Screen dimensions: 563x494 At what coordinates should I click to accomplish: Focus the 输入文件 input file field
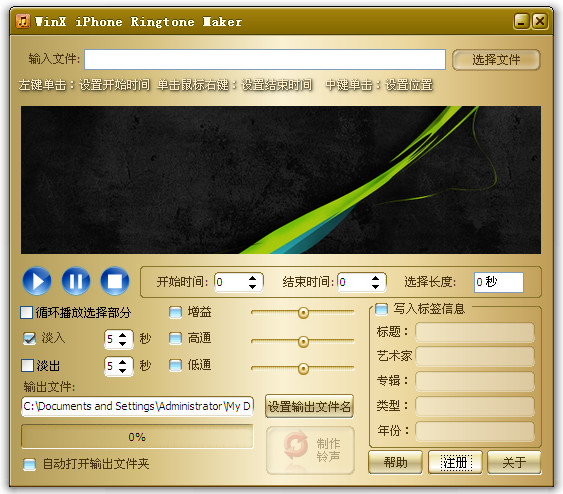(265, 59)
